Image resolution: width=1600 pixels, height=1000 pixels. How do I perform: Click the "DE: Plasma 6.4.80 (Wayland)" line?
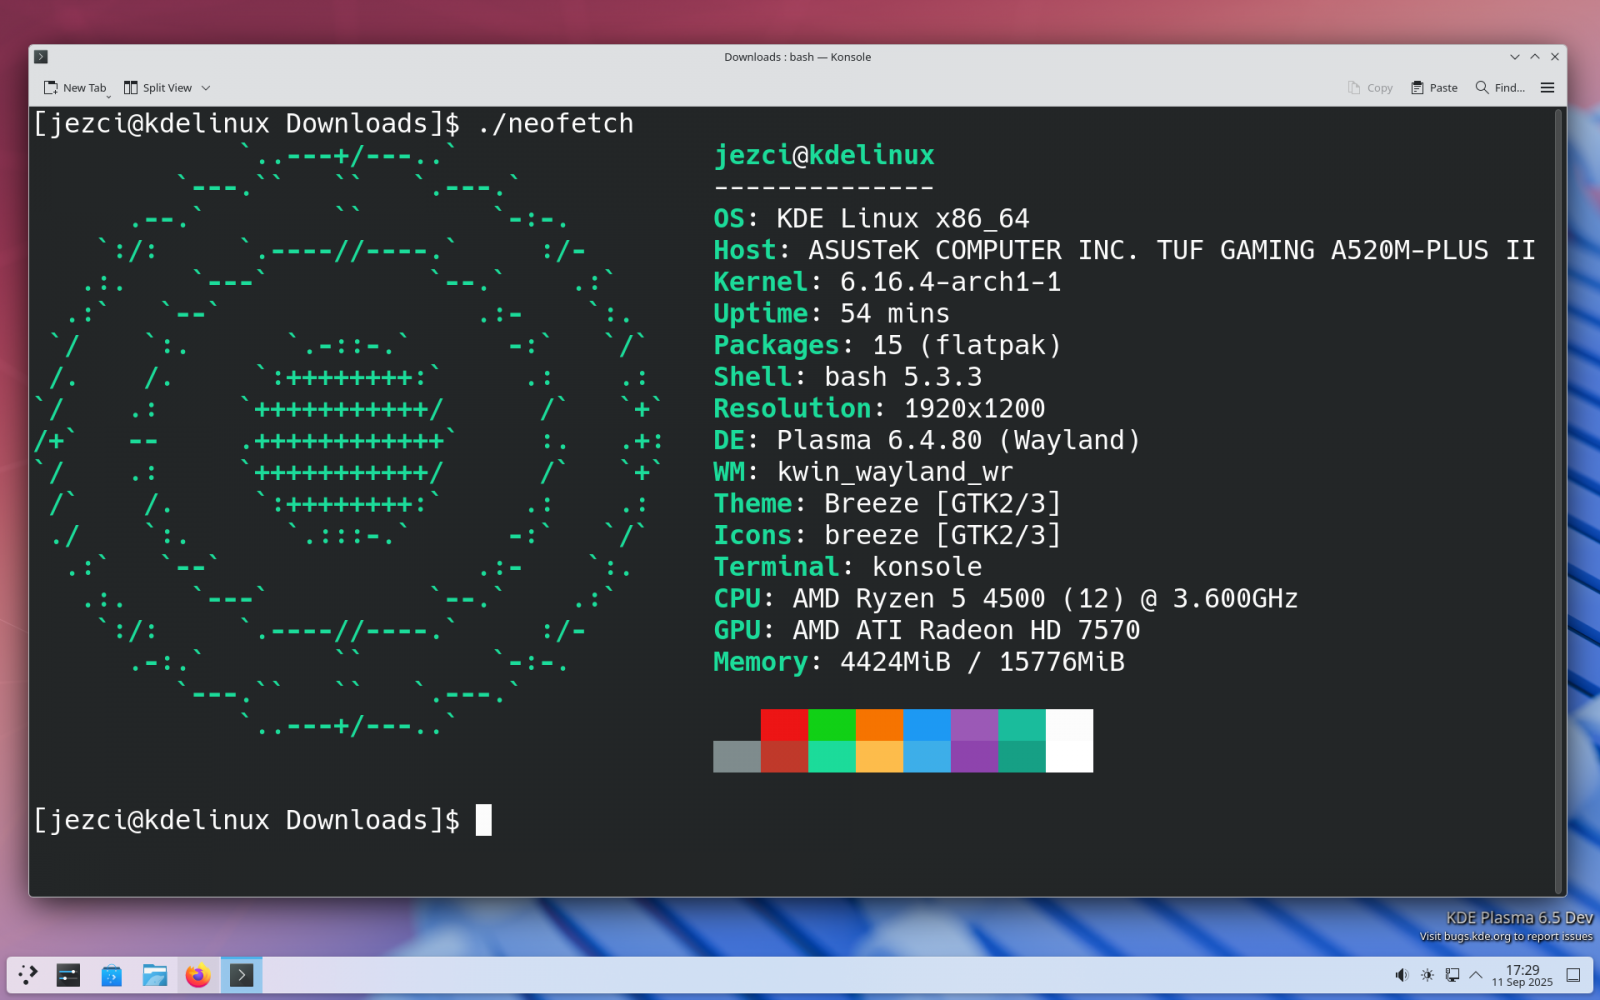(x=927, y=440)
